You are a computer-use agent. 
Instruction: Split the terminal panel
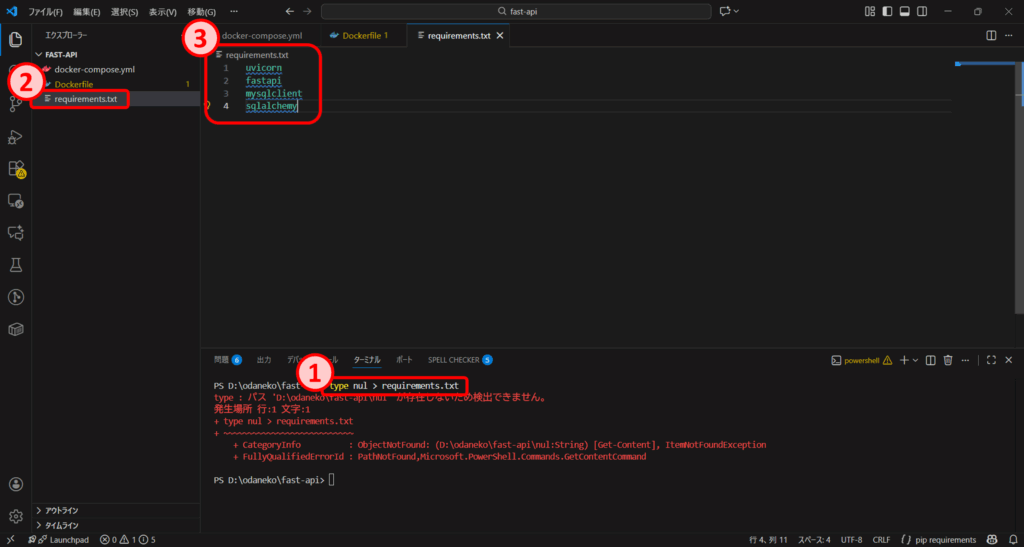click(x=931, y=360)
